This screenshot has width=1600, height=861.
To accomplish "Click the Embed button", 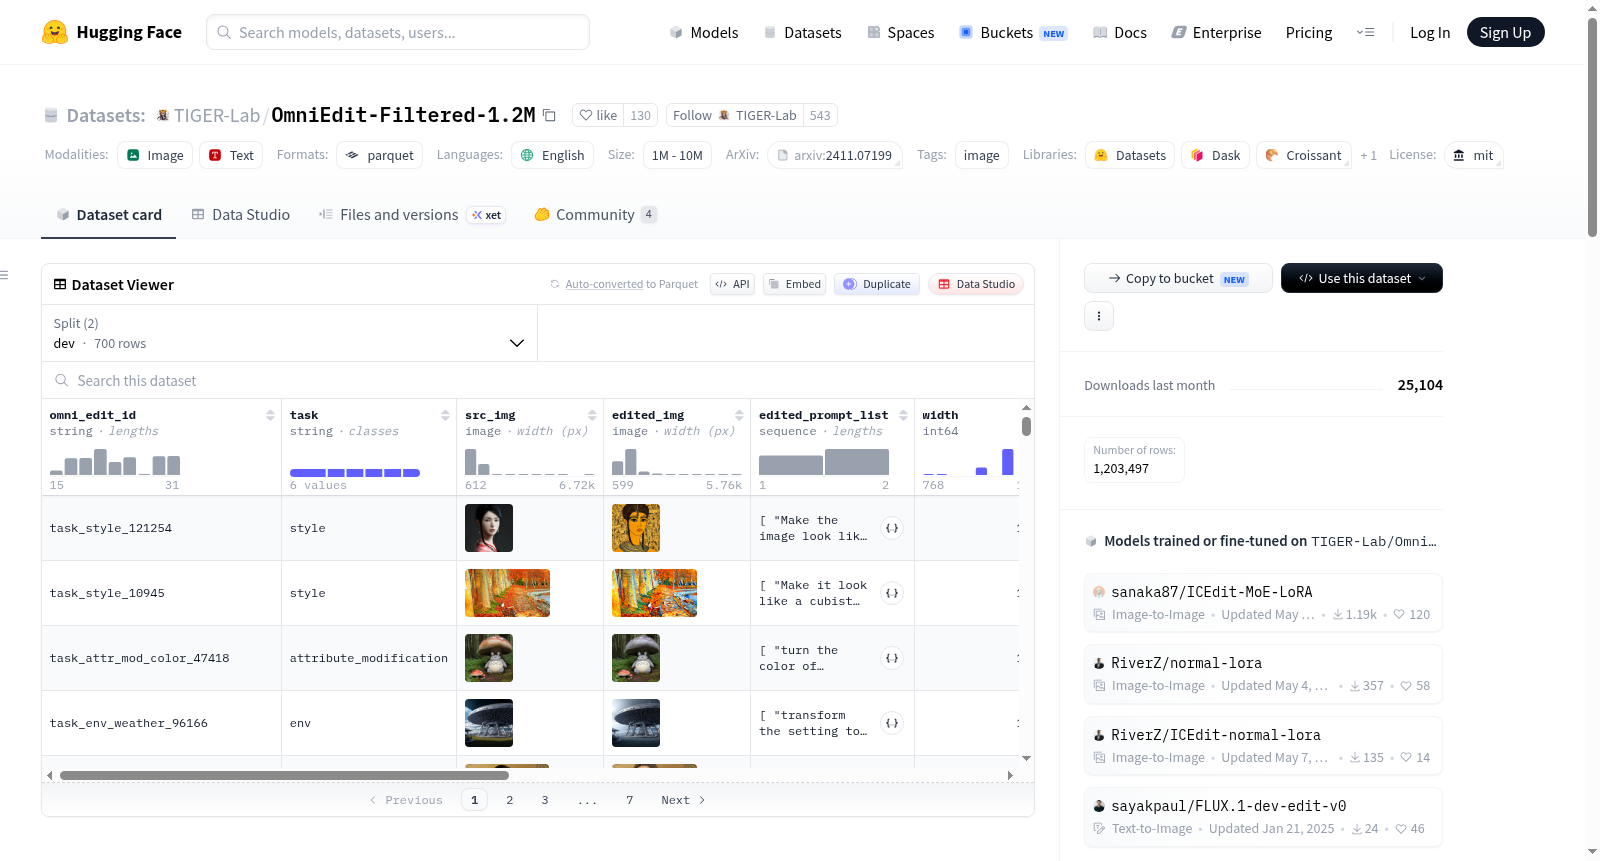I will click(793, 284).
